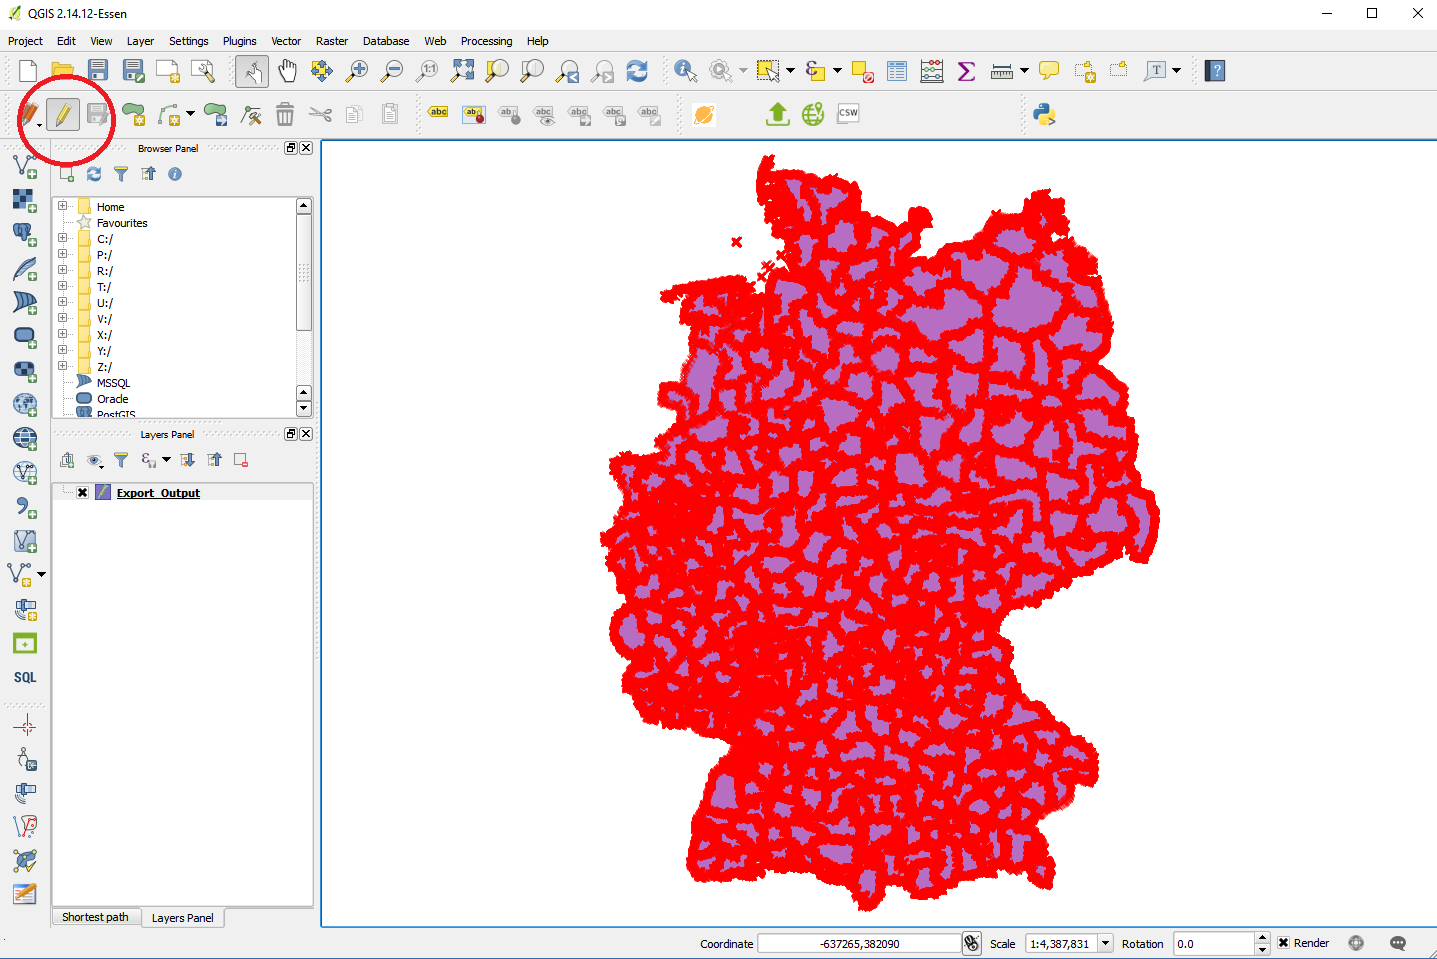Open the Vector menu
This screenshot has height=959, width=1437.
click(286, 41)
